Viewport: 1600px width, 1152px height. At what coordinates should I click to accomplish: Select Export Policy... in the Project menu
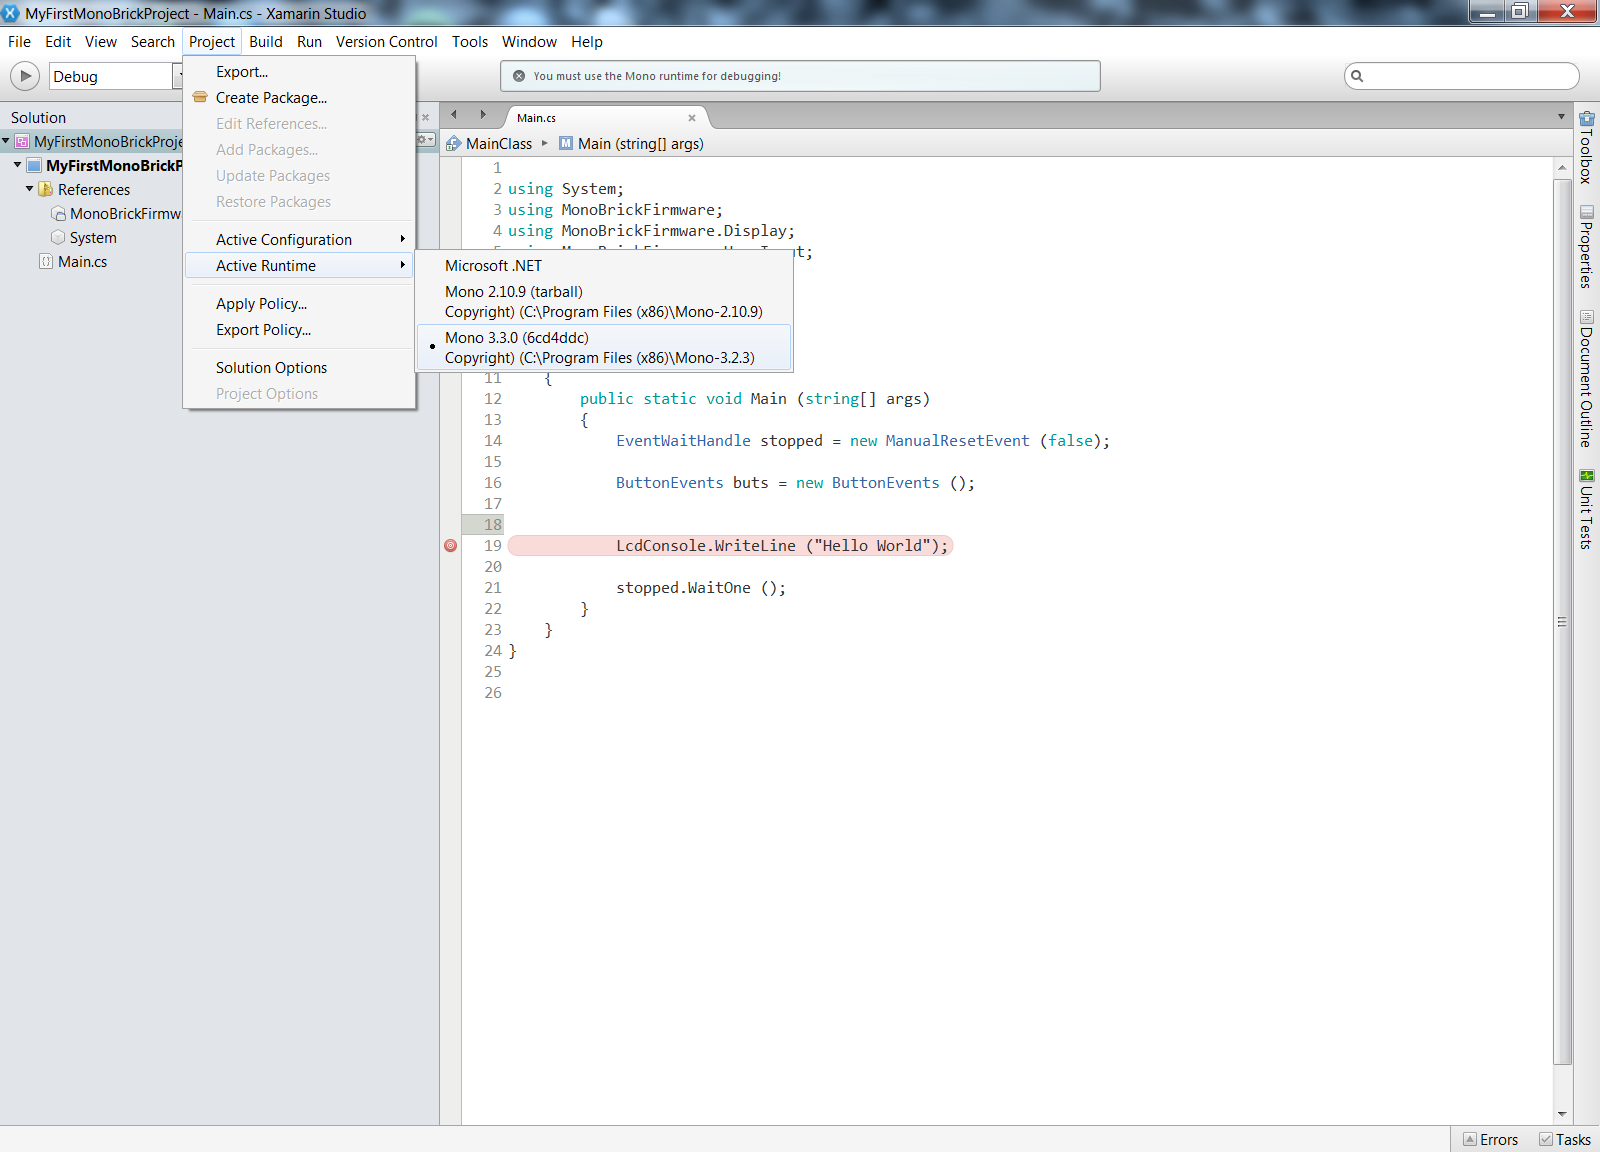(x=299, y=330)
